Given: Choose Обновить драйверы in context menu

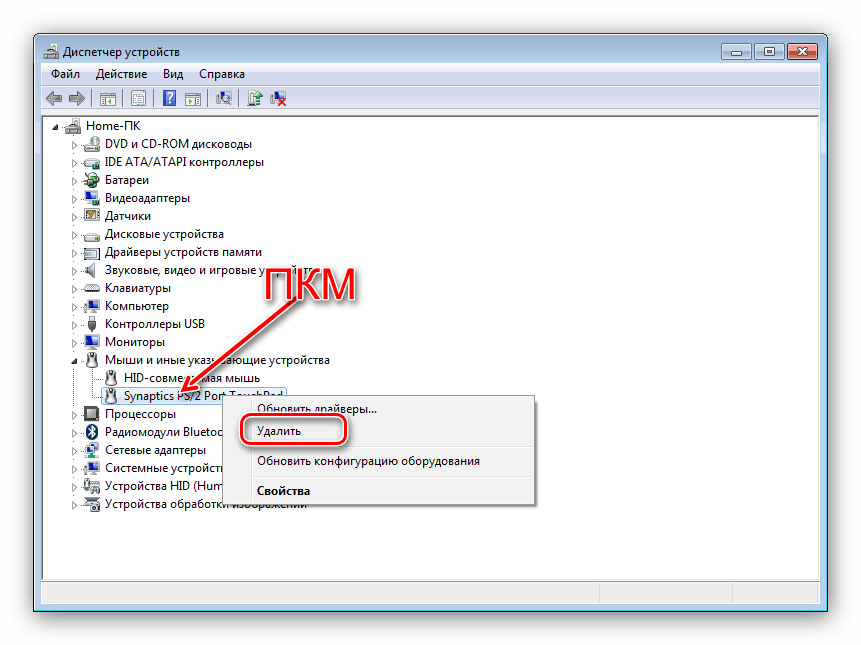Looking at the screenshot, I should click(x=317, y=409).
